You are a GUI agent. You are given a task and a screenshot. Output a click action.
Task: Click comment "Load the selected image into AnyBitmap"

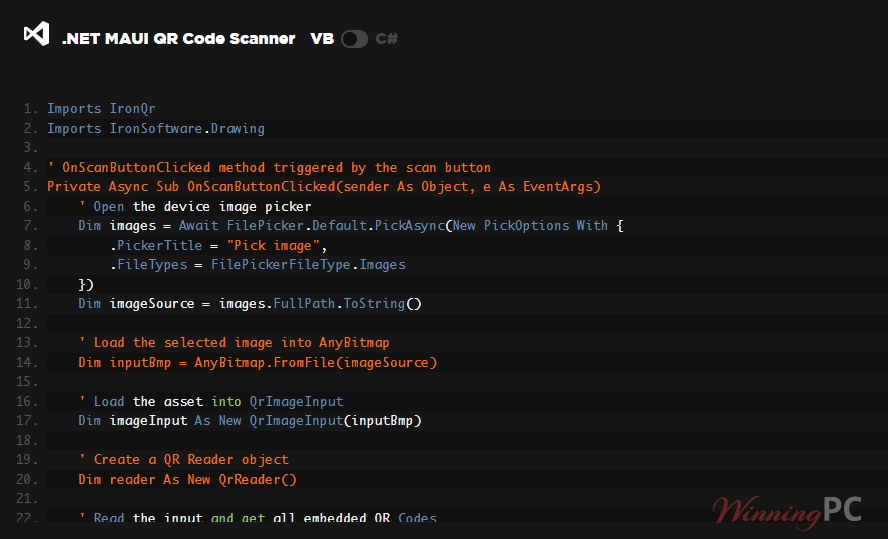[234, 343]
